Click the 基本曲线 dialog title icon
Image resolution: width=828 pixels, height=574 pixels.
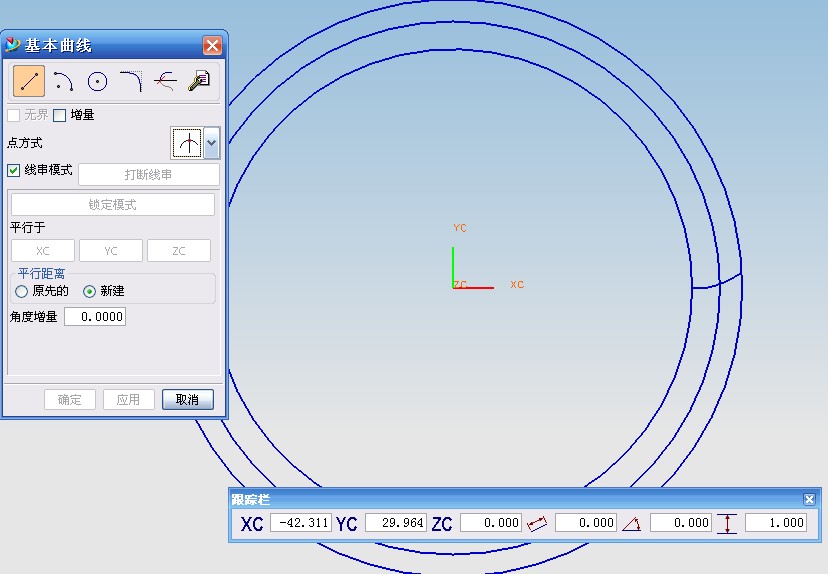[12, 45]
